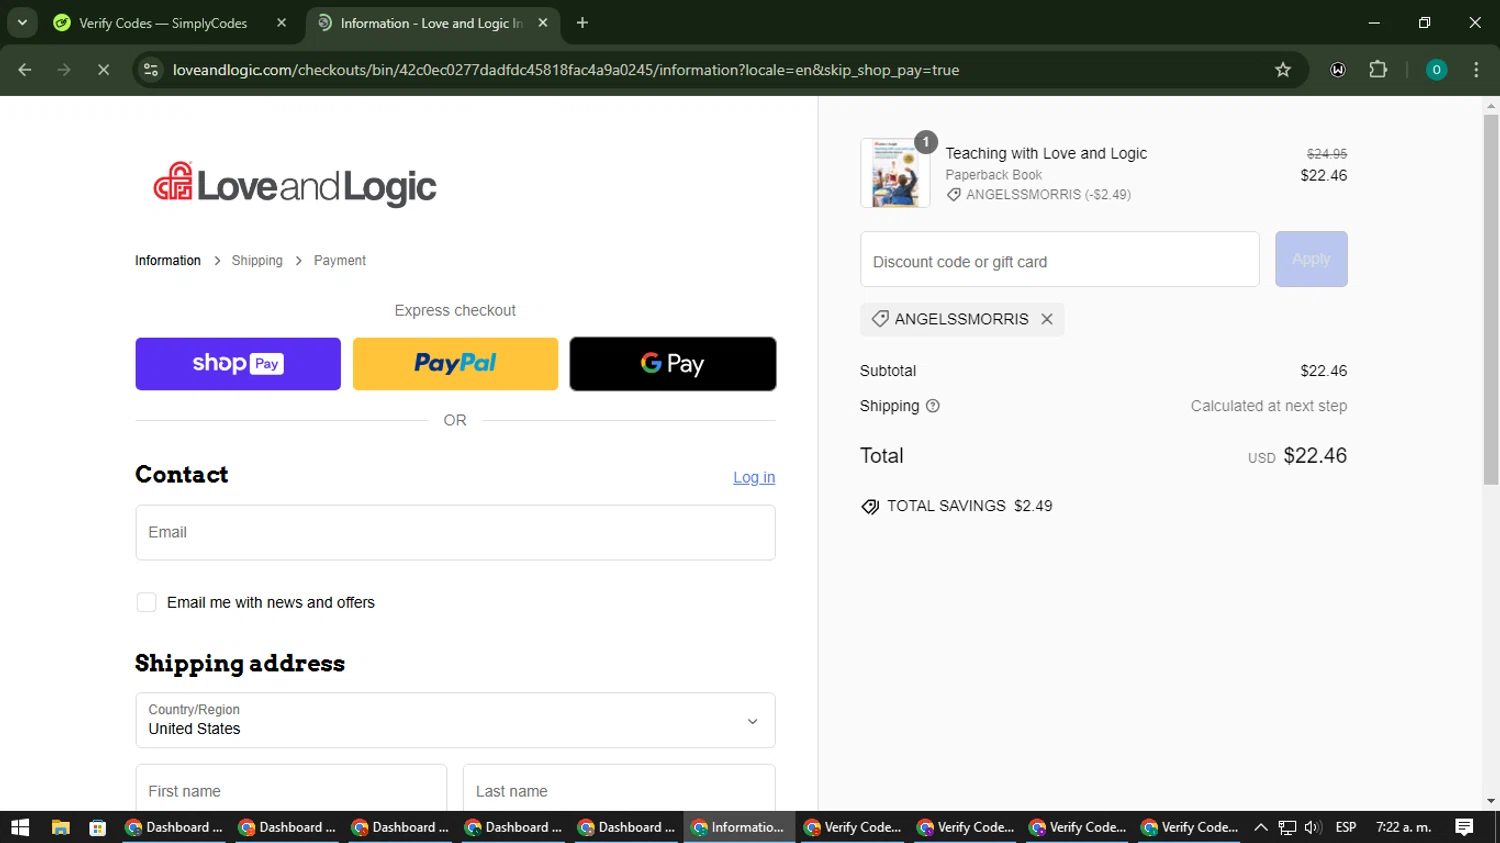Bookmark this page with the star icon
This screenshot has width=1500, height=843.
(x=1283, y=70)
